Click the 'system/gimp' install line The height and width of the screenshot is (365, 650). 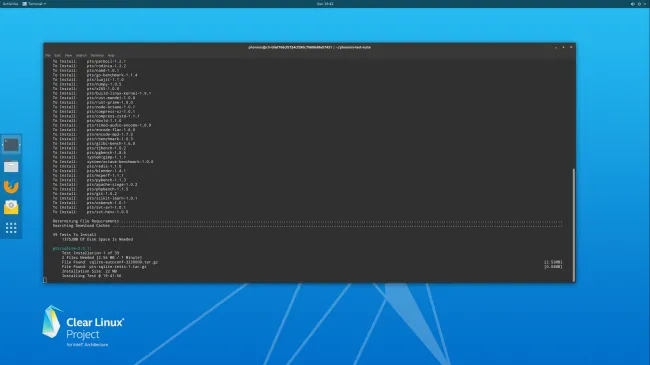[89, 157]
